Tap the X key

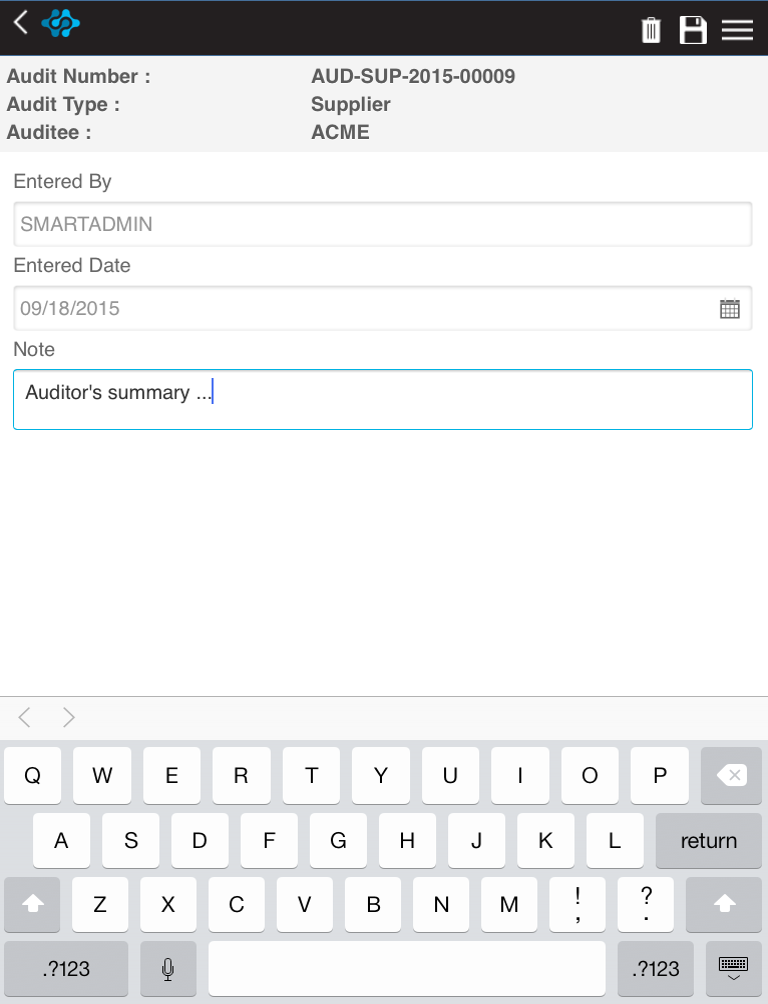click(168, 904)
